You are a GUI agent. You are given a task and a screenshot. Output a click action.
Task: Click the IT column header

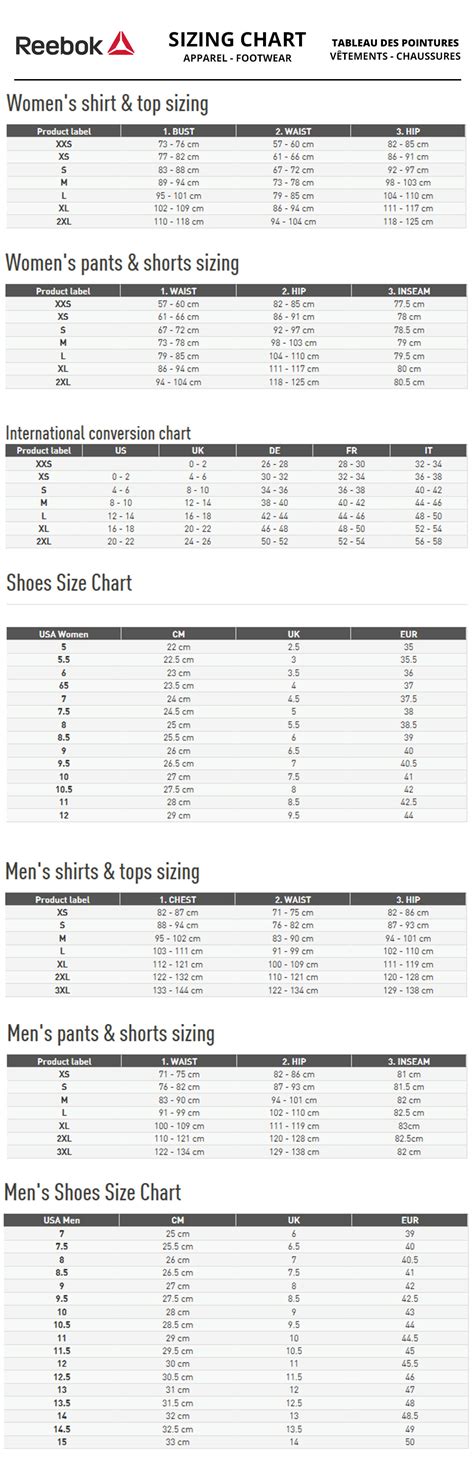coord(427,451)
